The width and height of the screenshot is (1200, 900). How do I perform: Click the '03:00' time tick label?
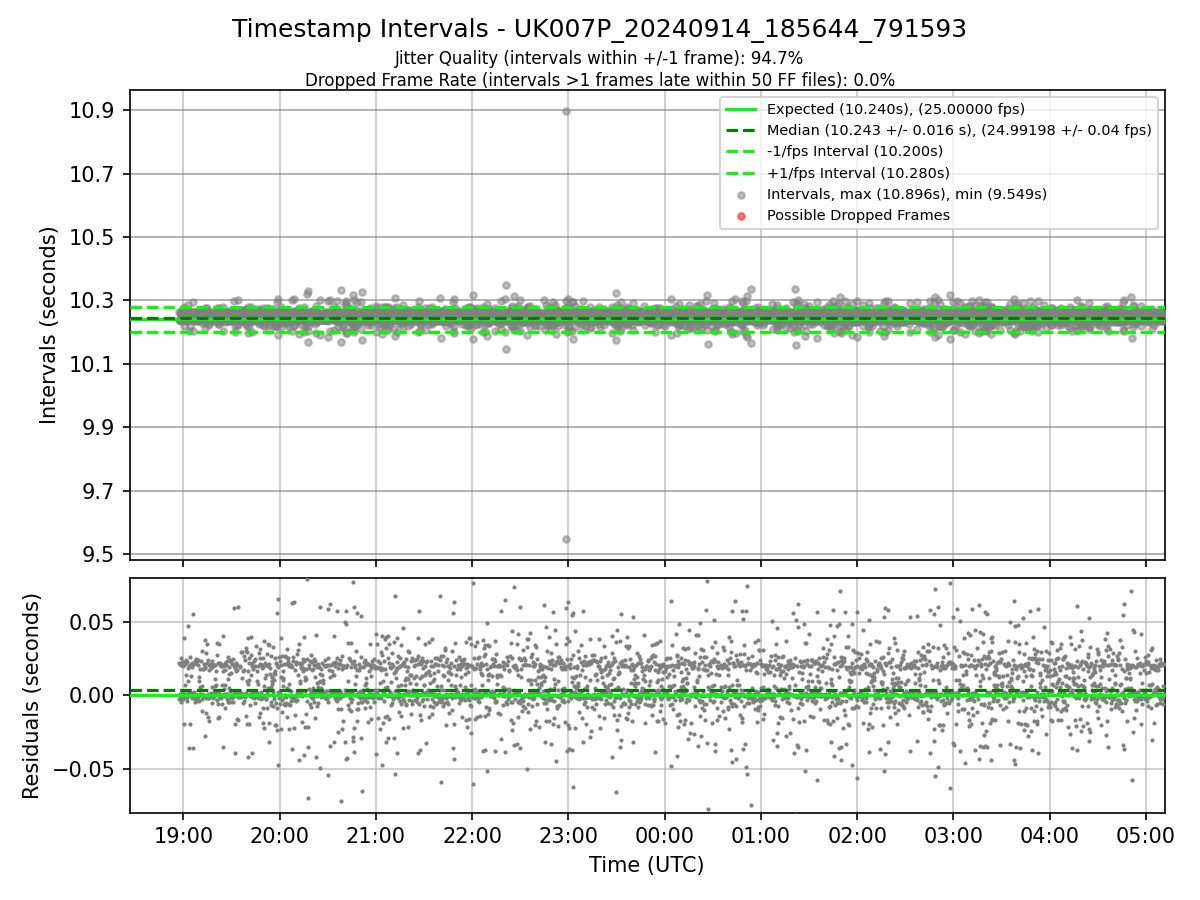952,834
